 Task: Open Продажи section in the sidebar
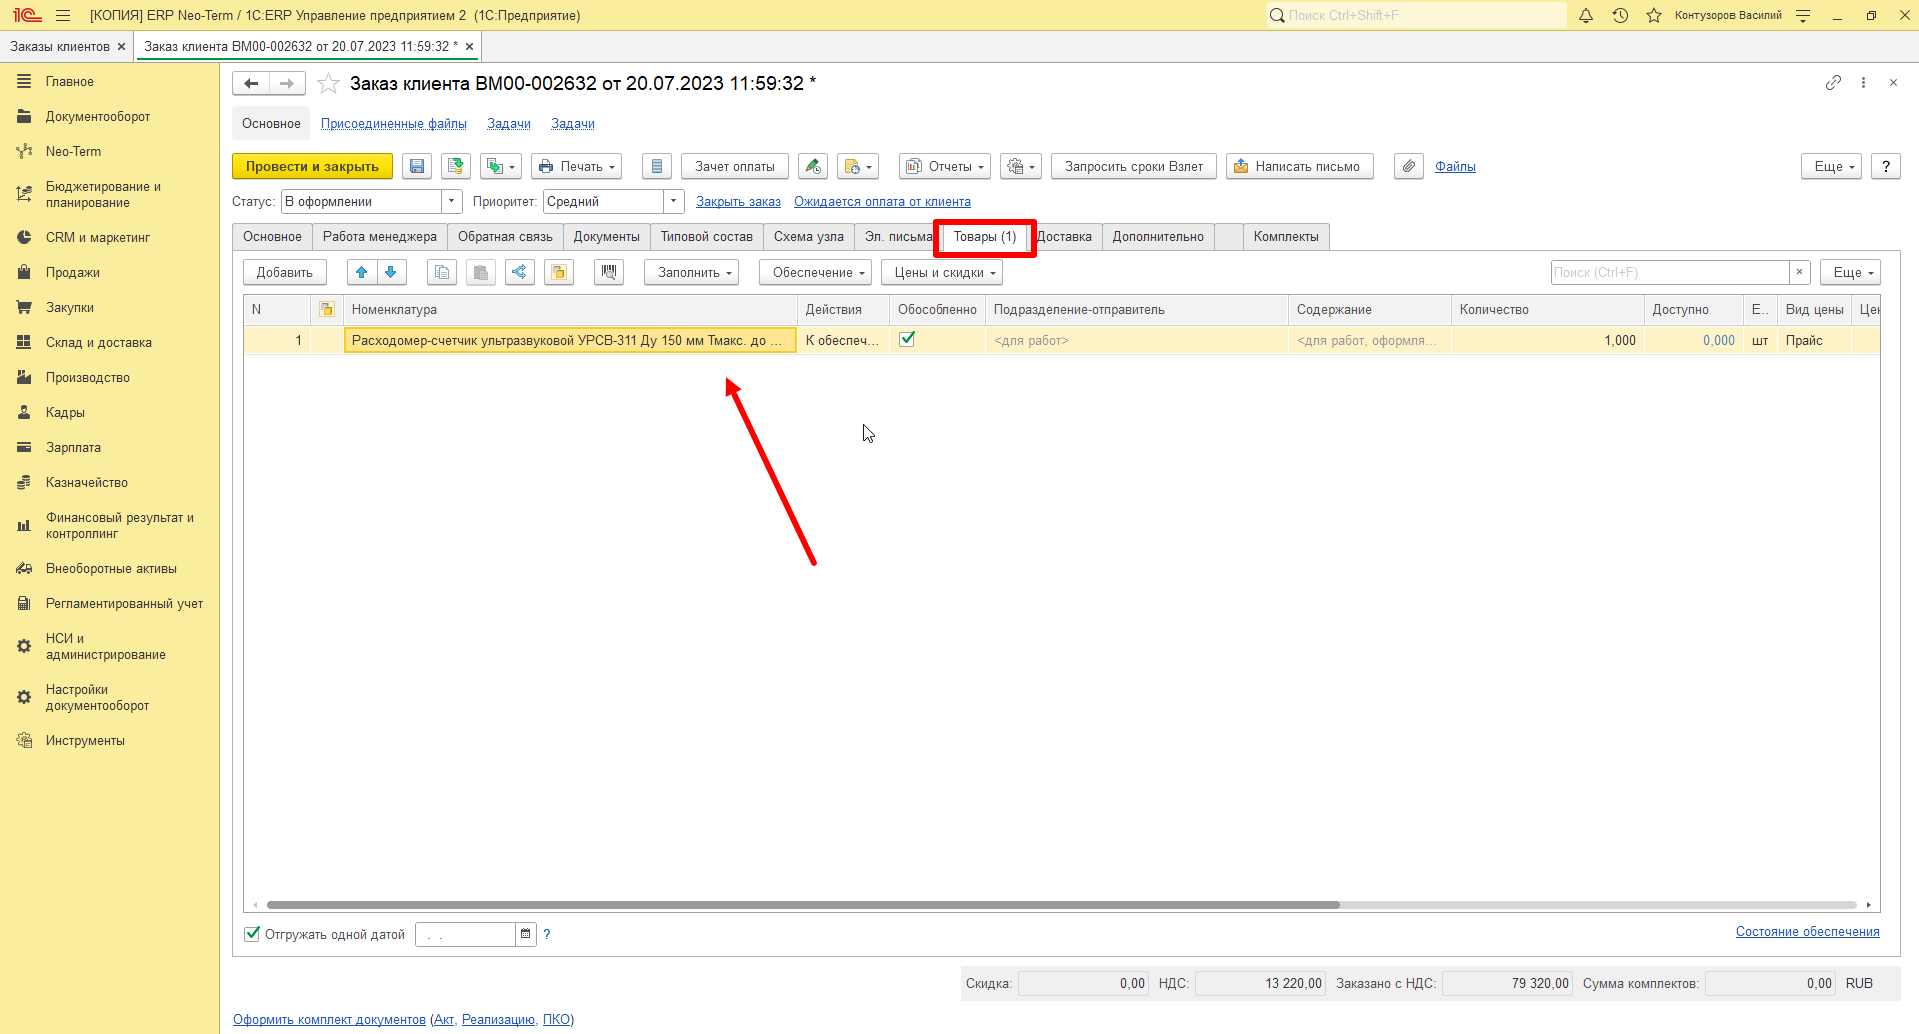tap(73, 273)
